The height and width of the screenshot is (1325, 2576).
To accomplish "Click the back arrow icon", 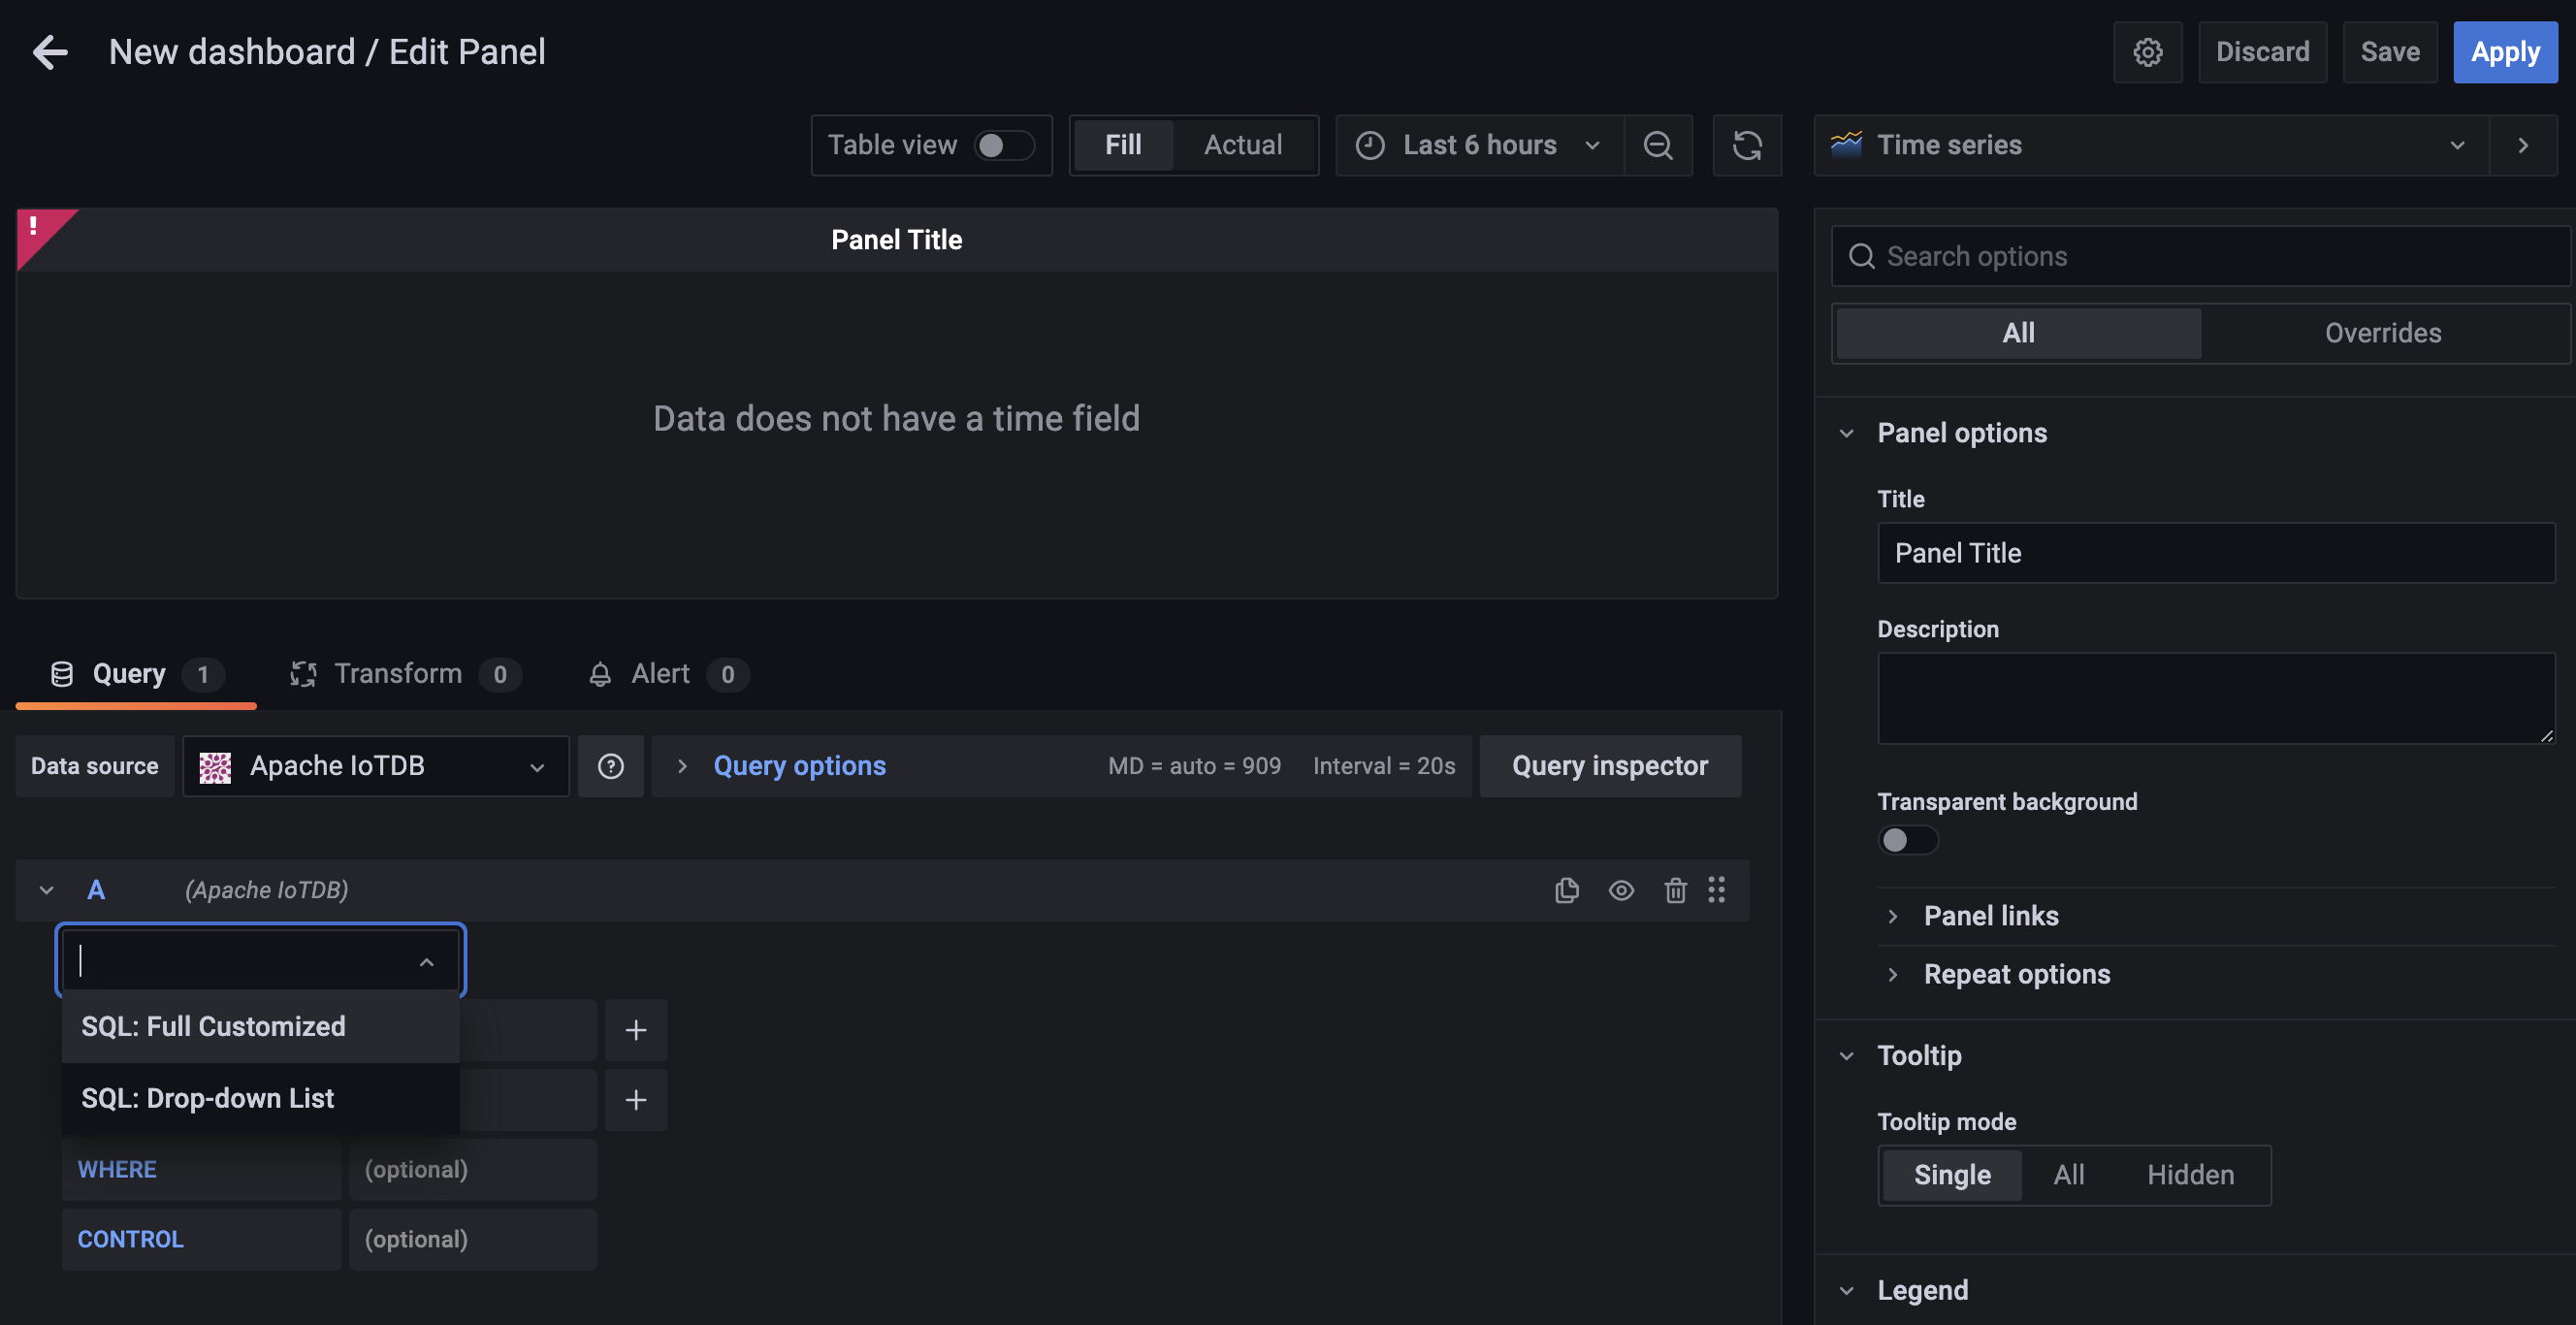I will [50, 52].
